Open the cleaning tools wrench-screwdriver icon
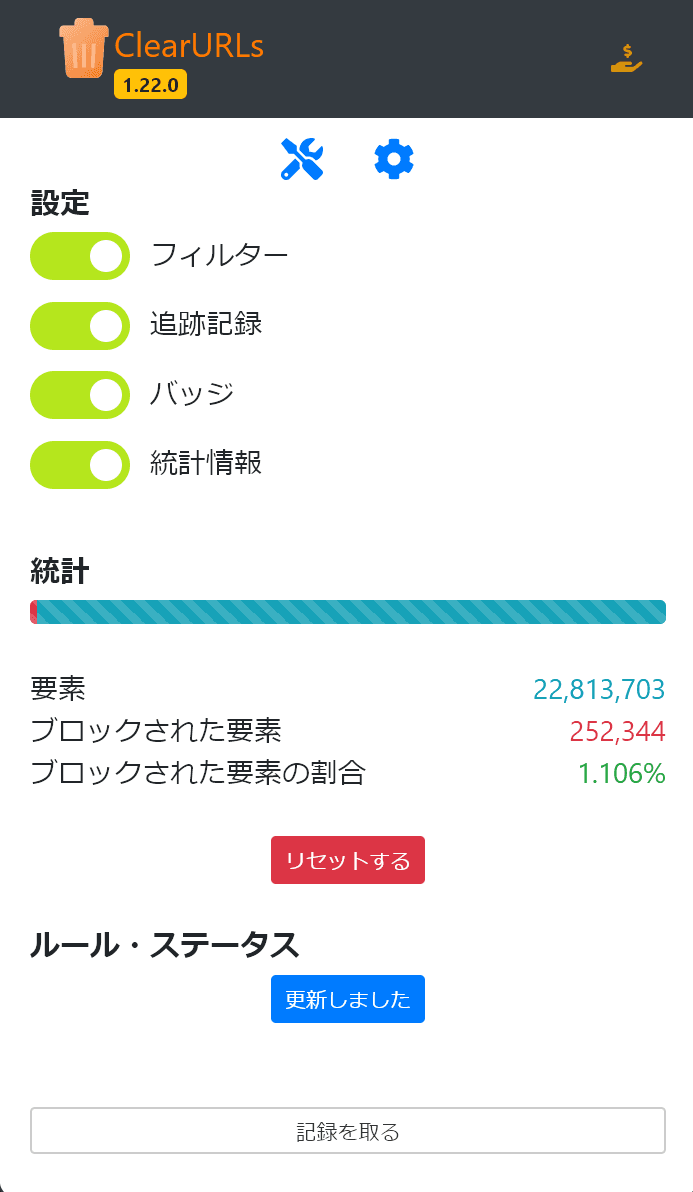The height and width of the screenshot is (1192, 693). coord(302,160)
